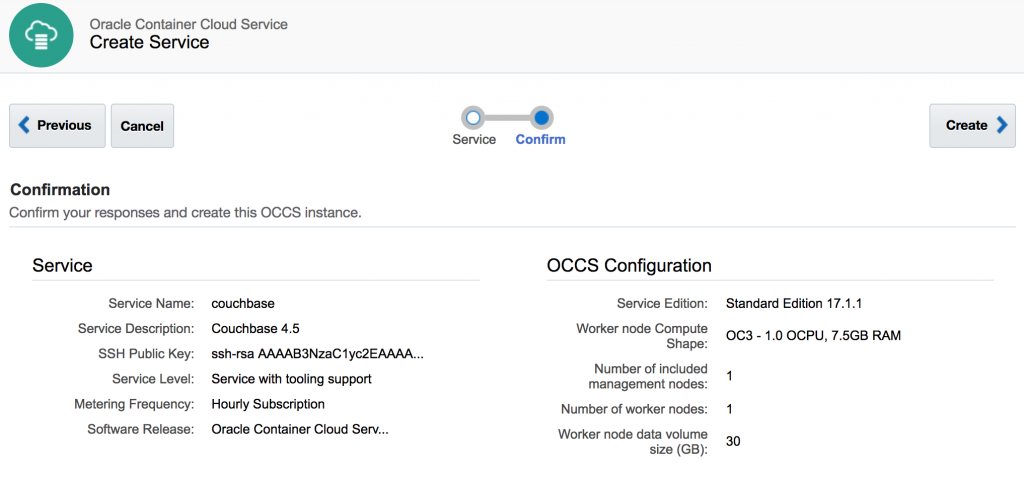
Task: Click the 'Software Release:' label
Action: 141,429
